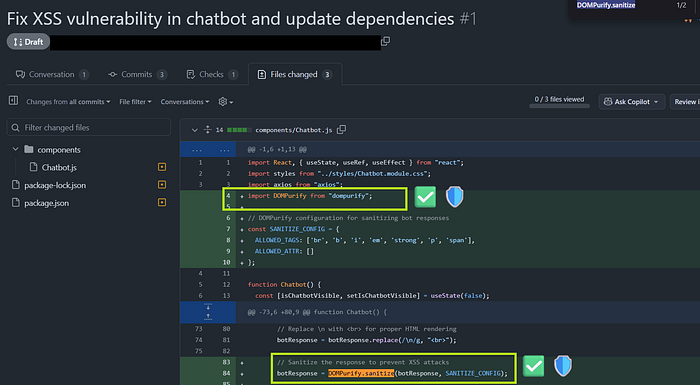This screenshot has height=385, width=700.
Task: Click modified marker next to Chatbot.js
Action: (x=162, y=167)
